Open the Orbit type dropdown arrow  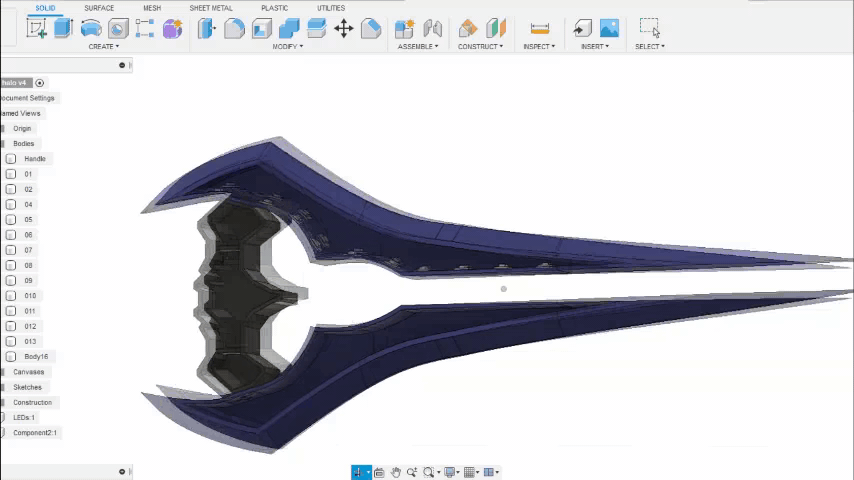[x=369, y=472]
